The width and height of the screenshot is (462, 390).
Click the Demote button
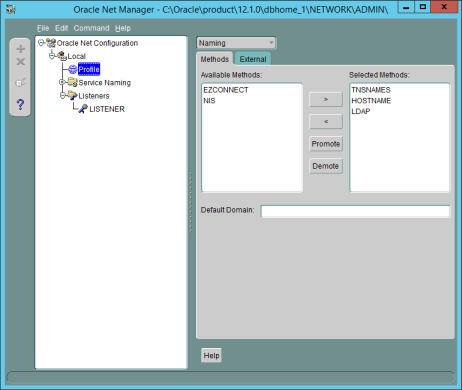pyautogui.click(x=326, y=166)
